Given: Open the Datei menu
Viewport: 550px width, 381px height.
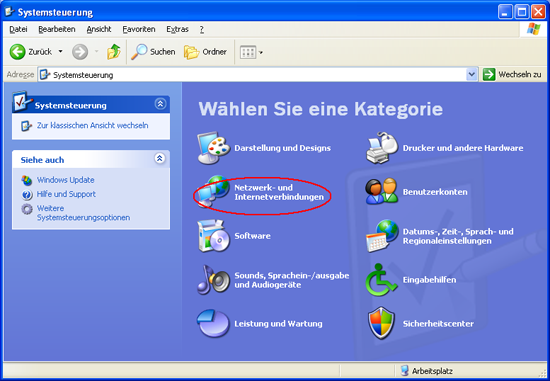Looking at the screenshot, I should pos(18,29).
